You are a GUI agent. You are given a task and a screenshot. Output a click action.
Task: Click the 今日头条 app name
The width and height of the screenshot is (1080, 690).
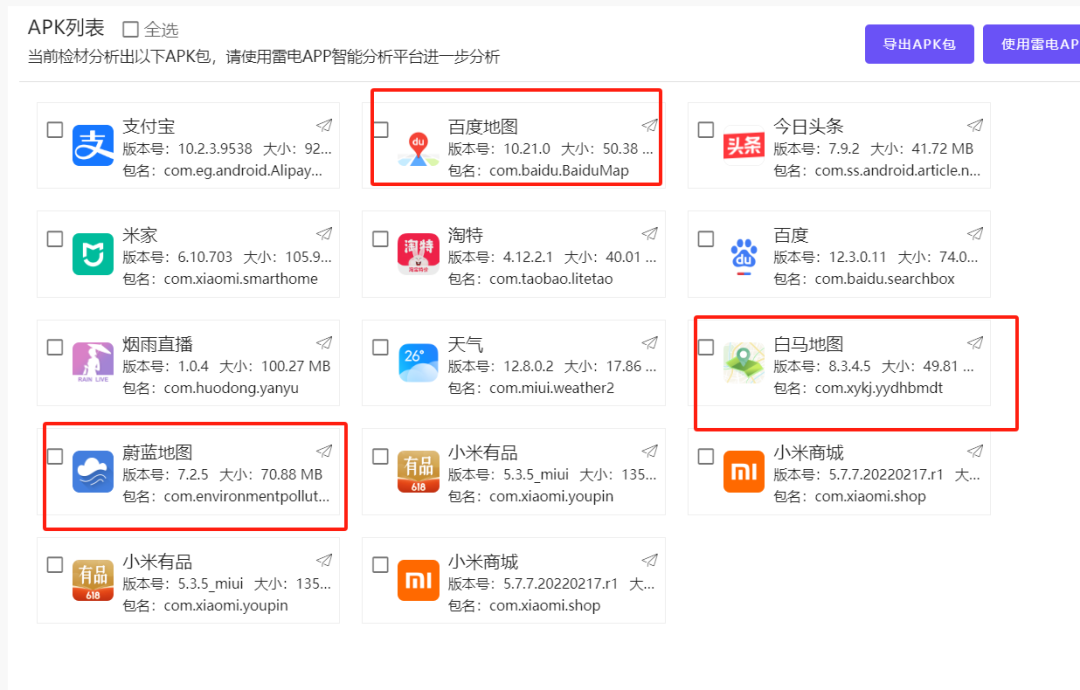click(808, 127)
